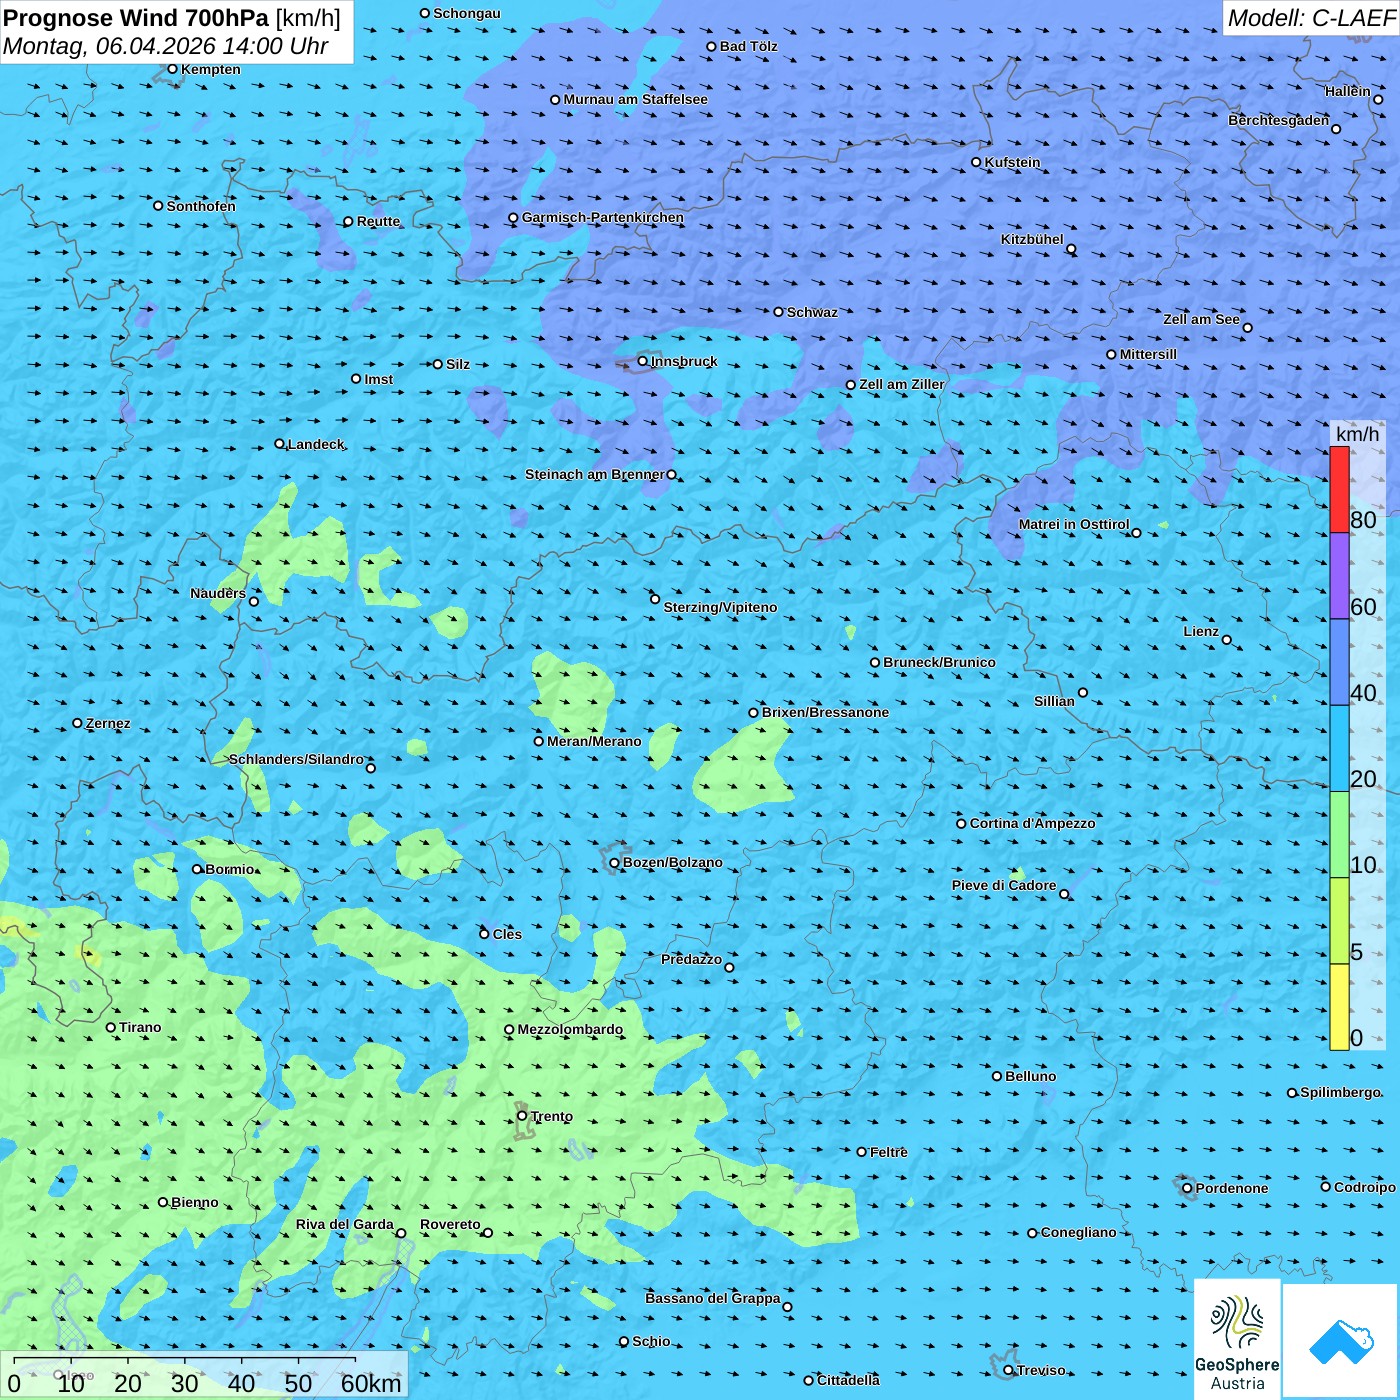The width and height of the screenshot is (1400, 1400).
Task: Click the Treviso label
Action: (x=1040, y=1370)
